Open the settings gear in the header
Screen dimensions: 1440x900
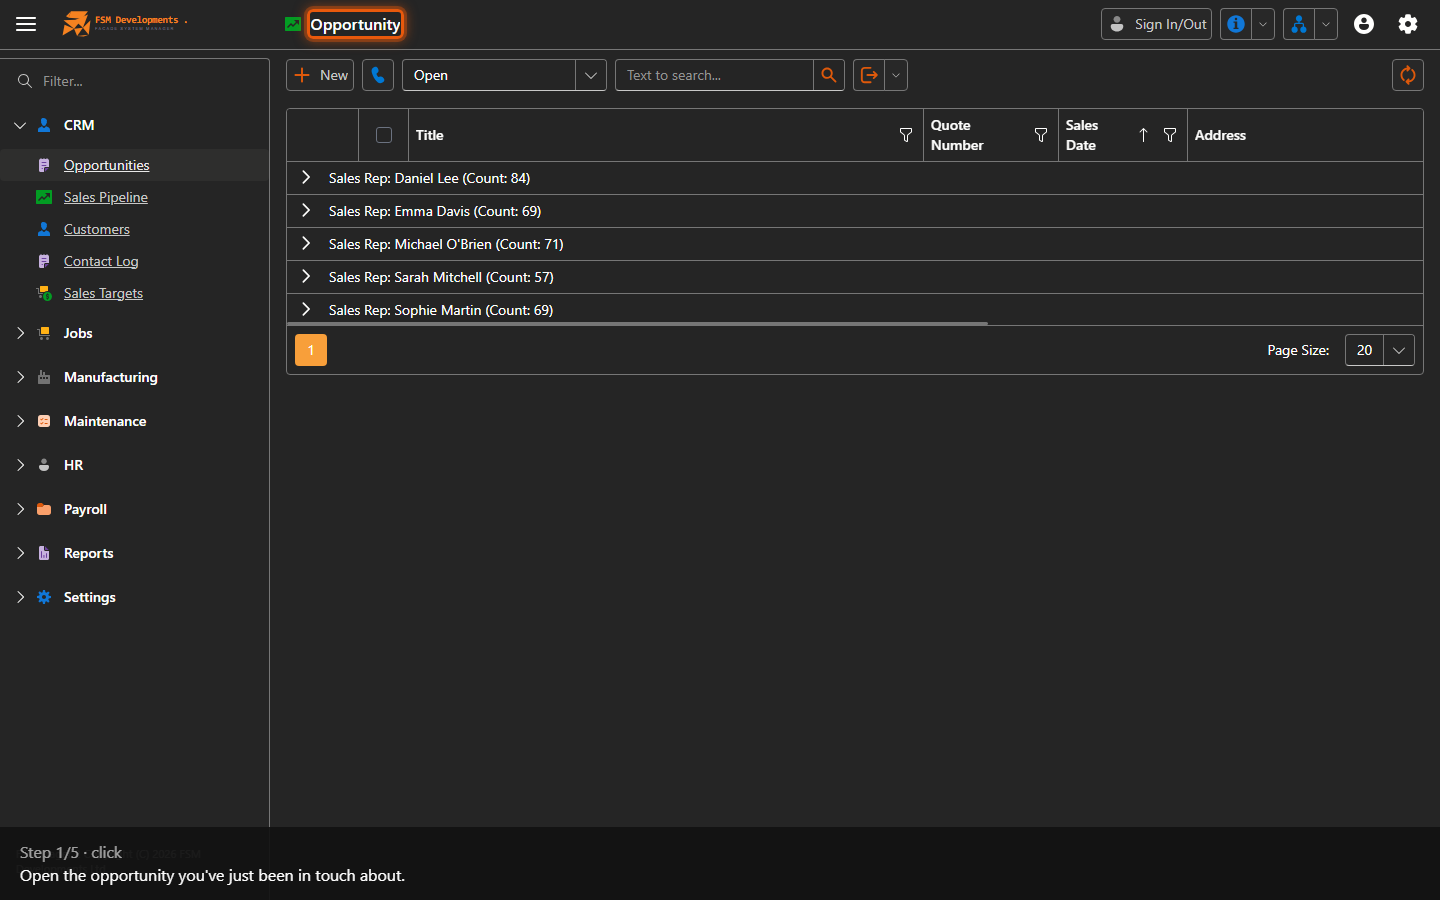coord(1408,24)
